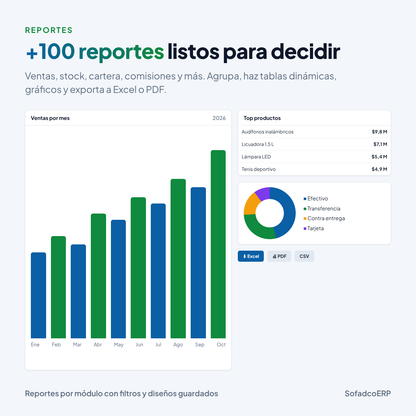Click the green bar above Jun
Screen dimensions: 416x416
coord(138,268)
